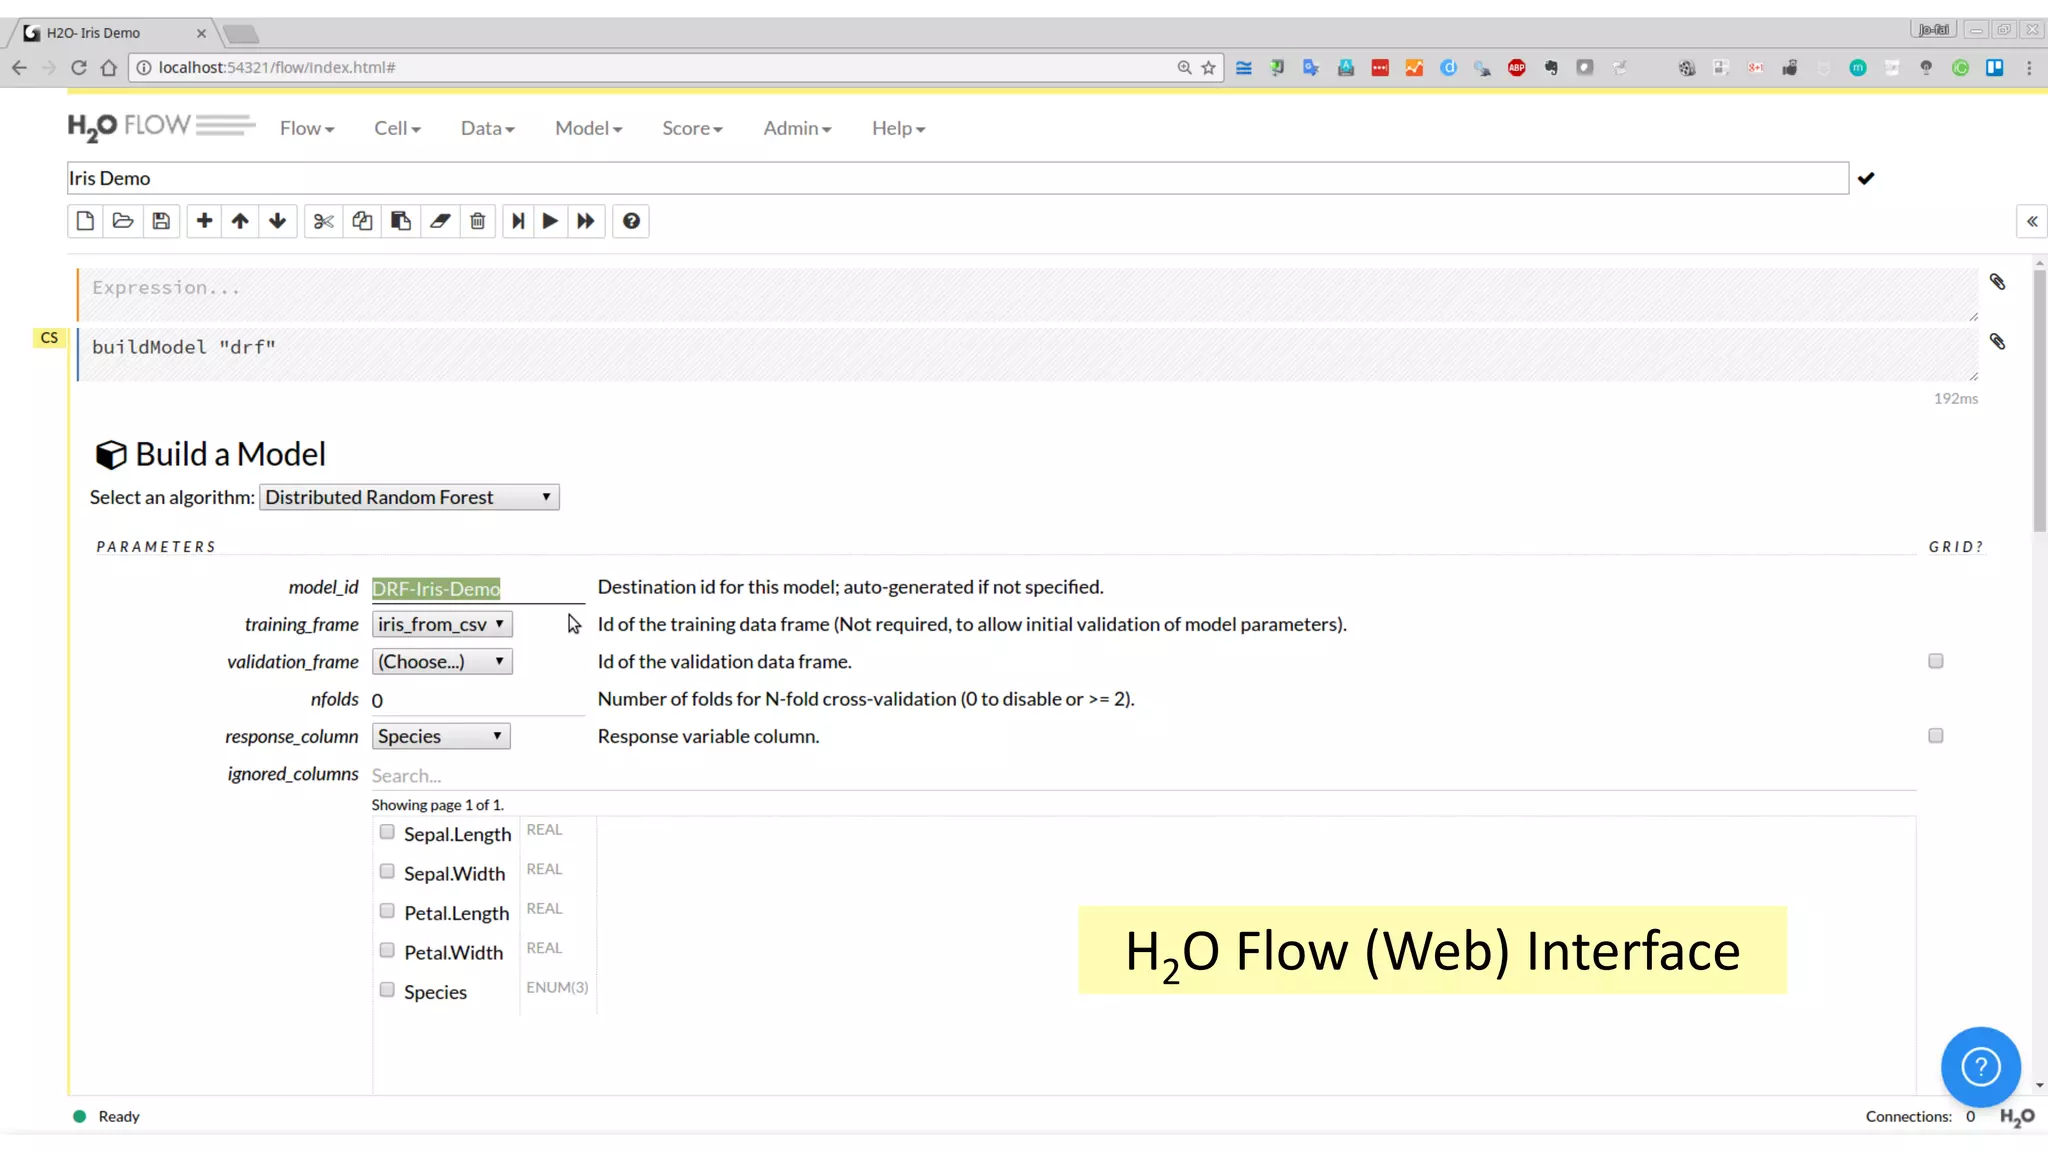2048x1152 pixels.
Task: Cut the cell with the scissors icon
Action: [323, 221]
